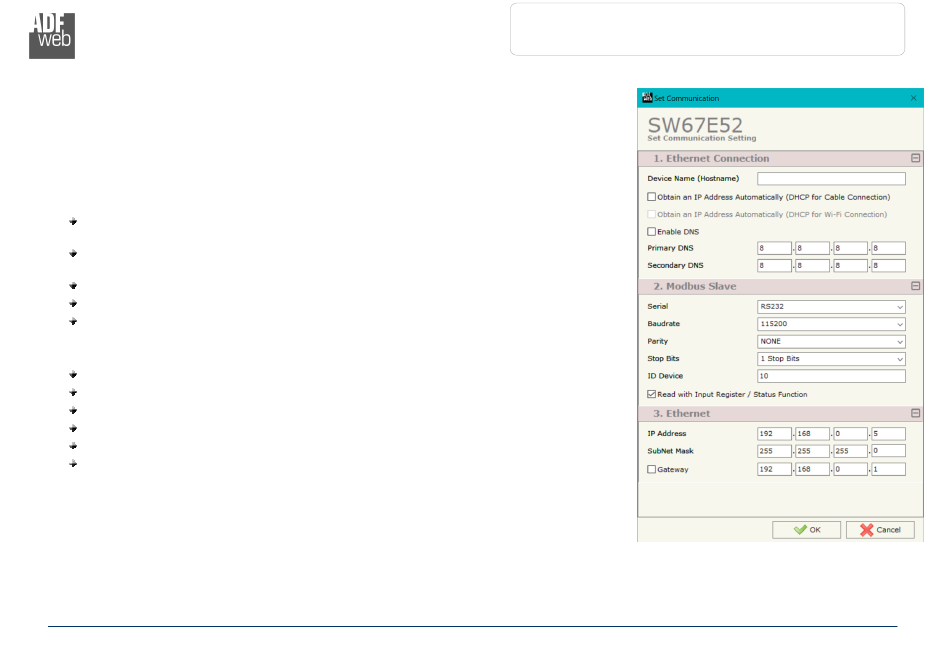This screenshot has height=659, width=950.
Task: Click the ADFweb logo
Action: (x=52, y=36)
